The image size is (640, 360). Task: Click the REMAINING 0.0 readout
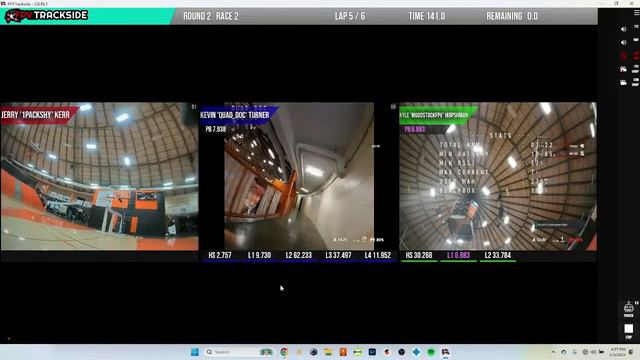click(x=512, y=16)
